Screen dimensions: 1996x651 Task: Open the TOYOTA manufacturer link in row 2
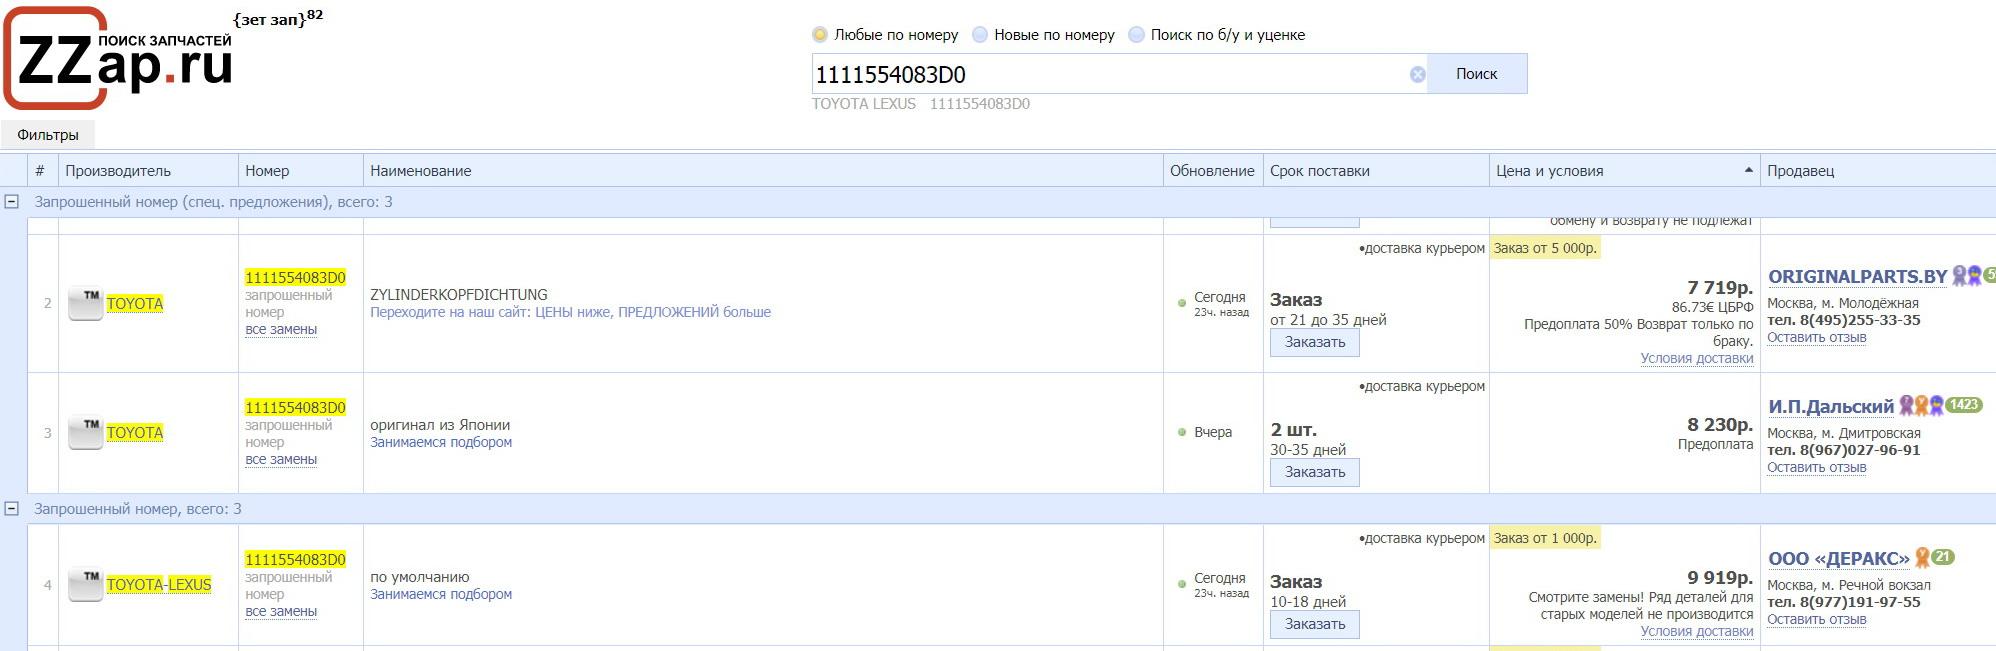pyautogui.click(x=135, y=304)
